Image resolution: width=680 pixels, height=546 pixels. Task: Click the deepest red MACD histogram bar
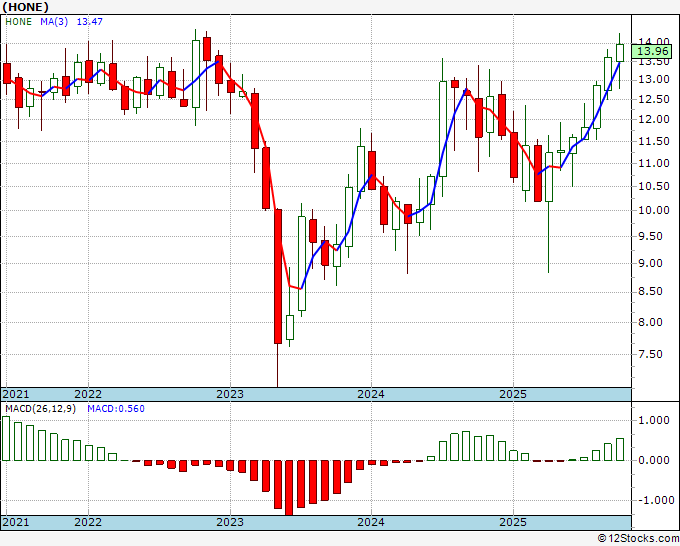289,487
